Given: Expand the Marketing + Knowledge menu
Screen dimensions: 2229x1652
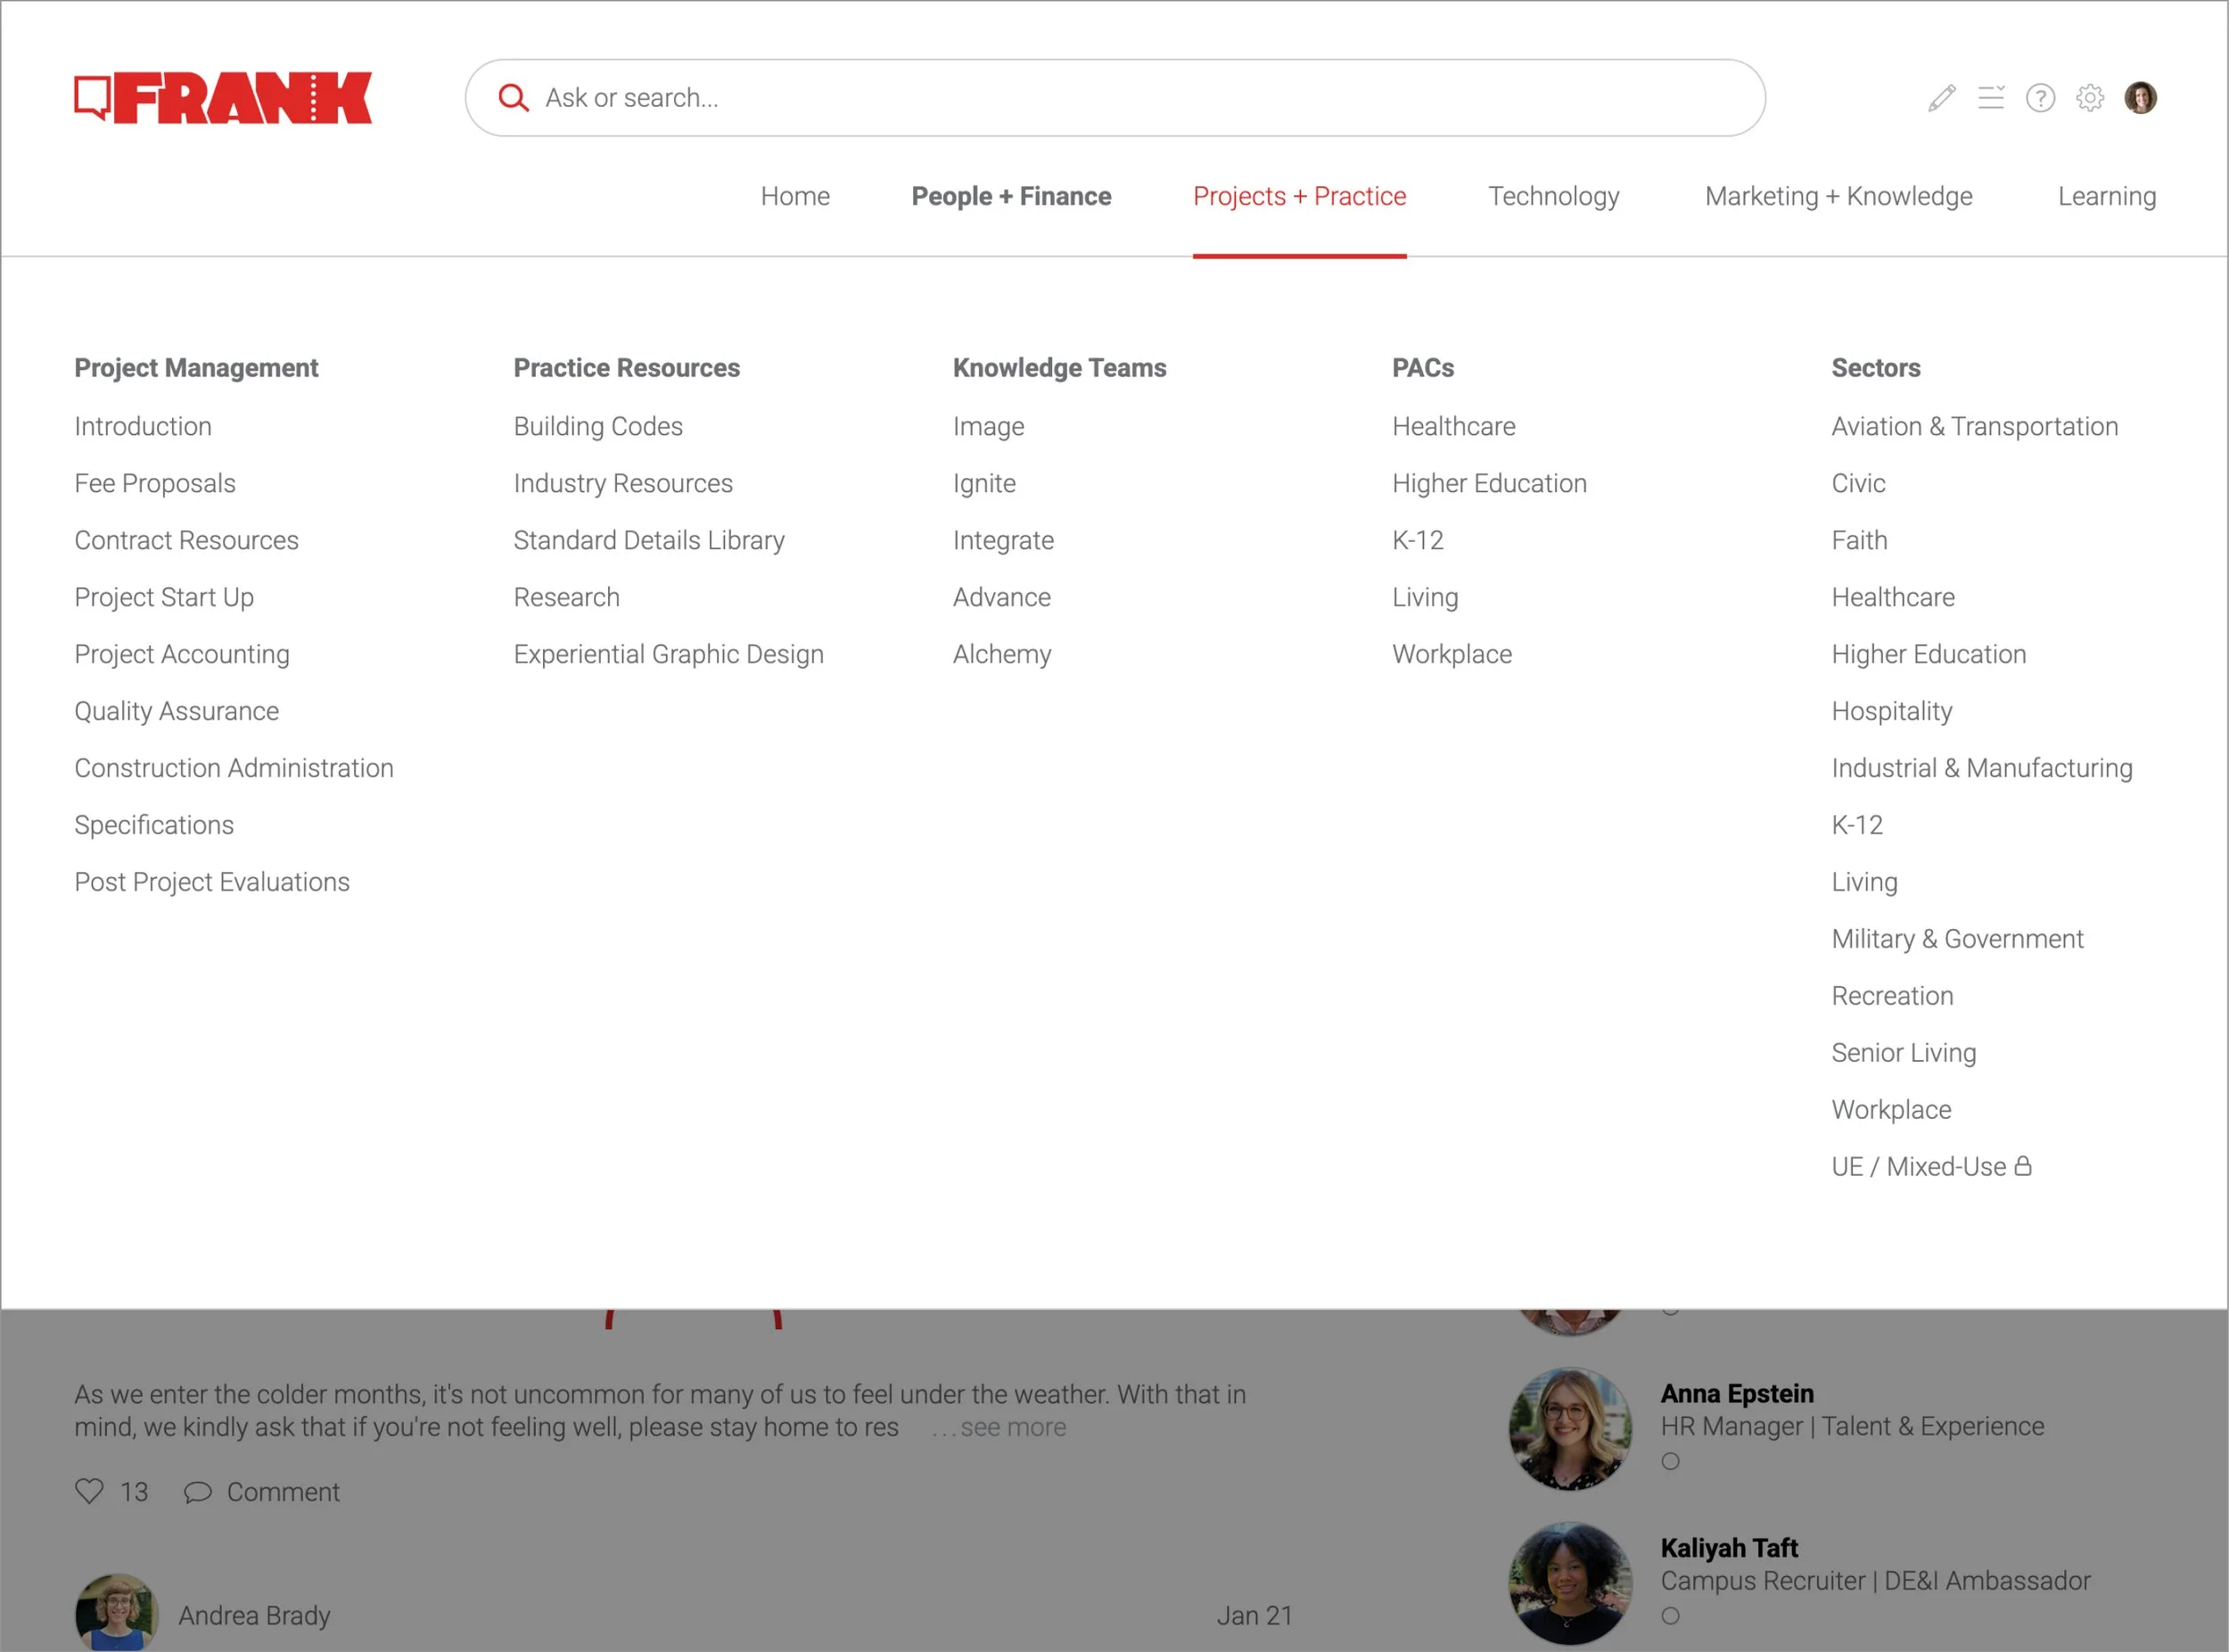Looking at the screenshot, I should pyautogui.click(x=1838, y=196).
